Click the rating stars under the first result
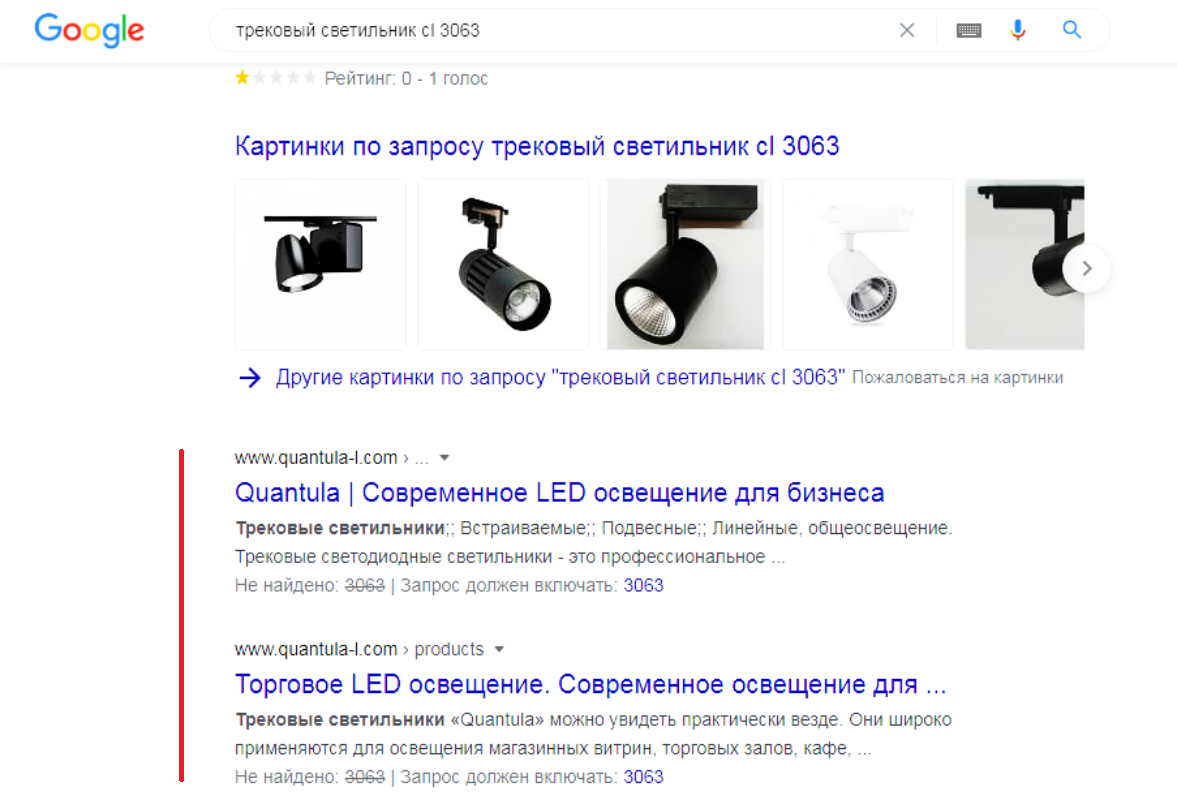 (275, 78)
